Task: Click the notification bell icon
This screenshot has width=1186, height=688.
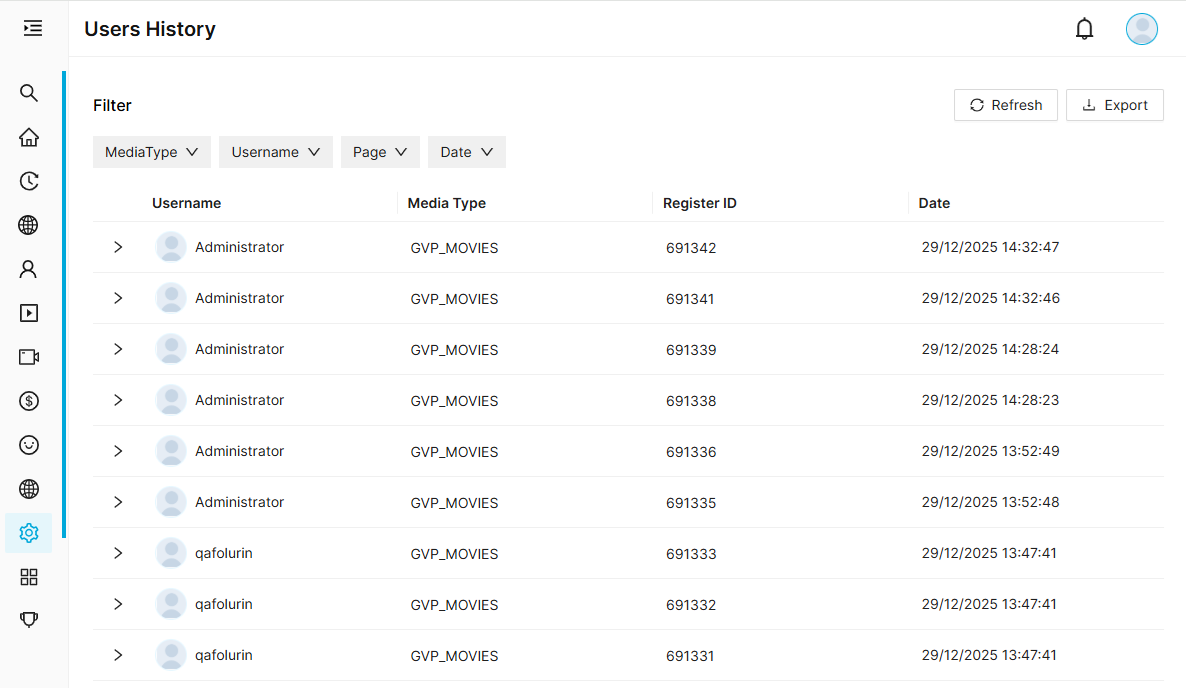Action: tap(1084, 29)
